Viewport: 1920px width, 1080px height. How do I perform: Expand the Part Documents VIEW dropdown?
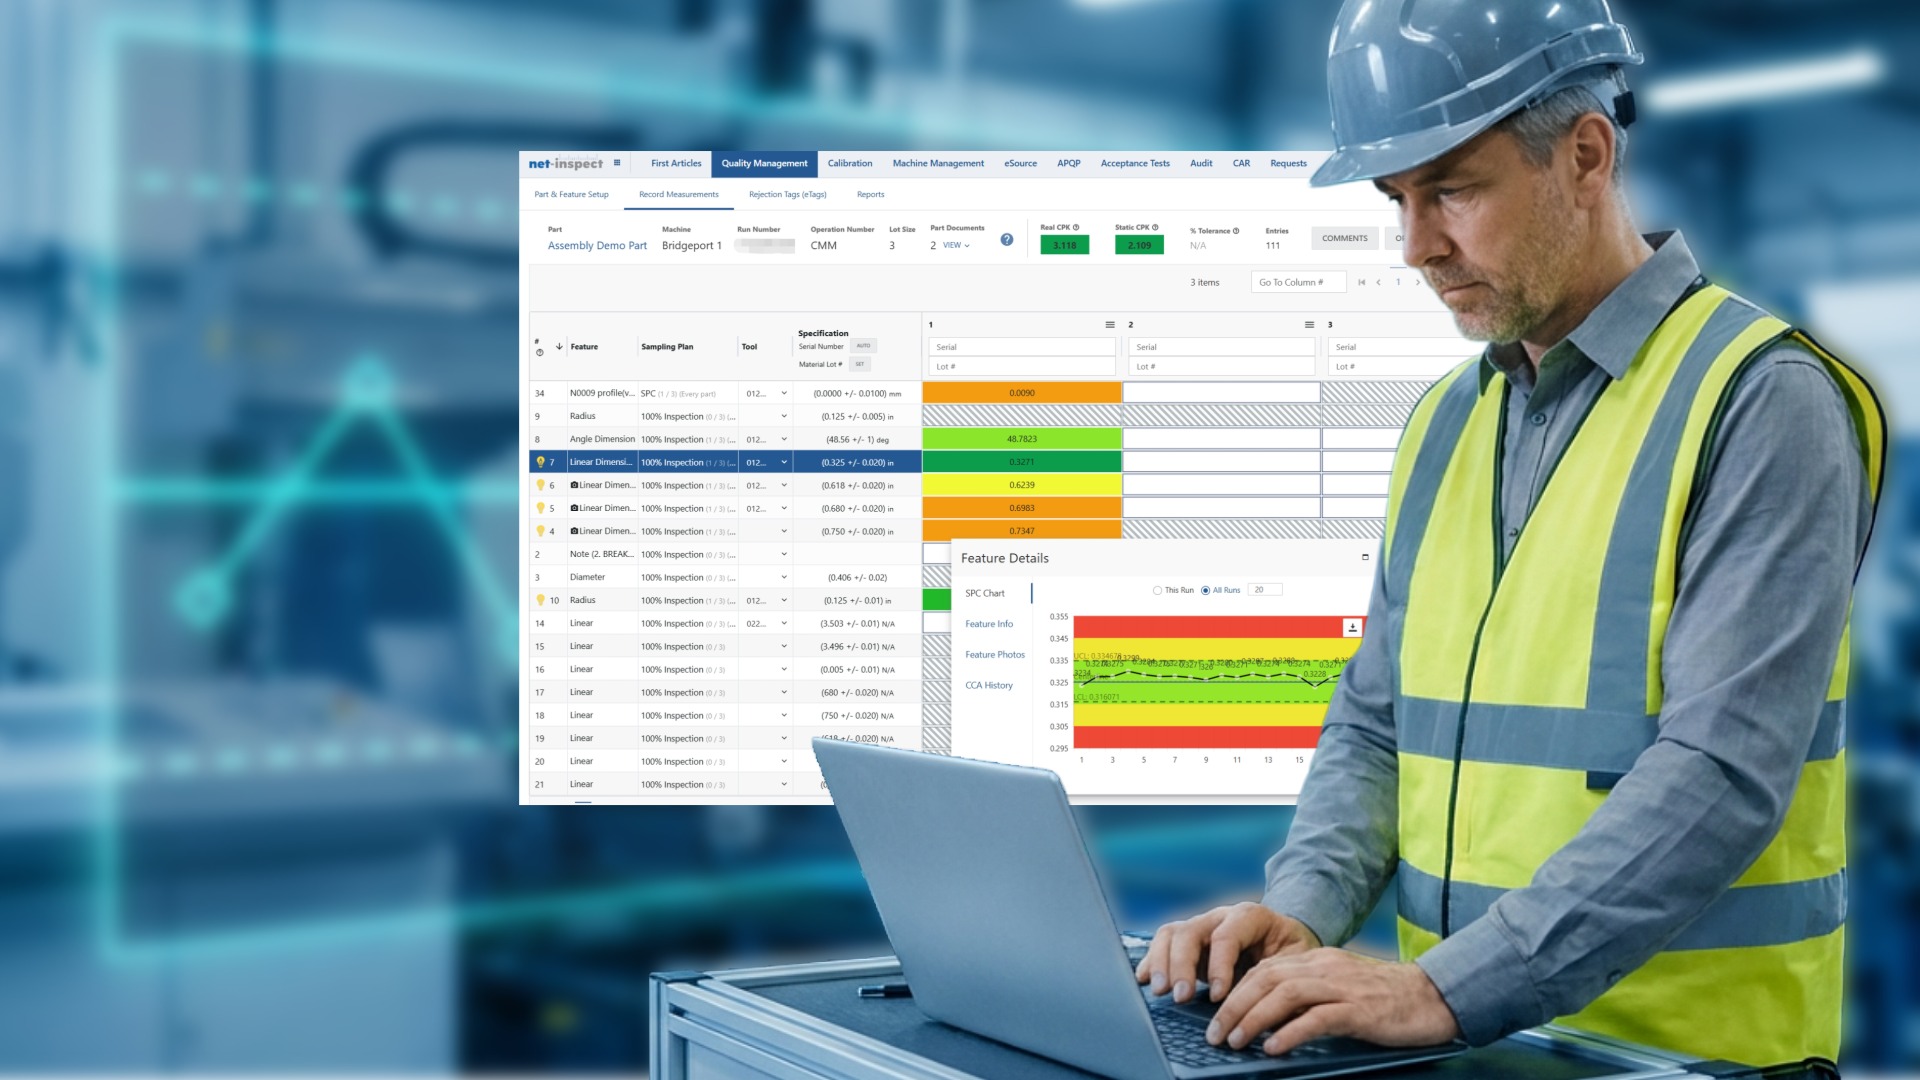pos(956,245)
